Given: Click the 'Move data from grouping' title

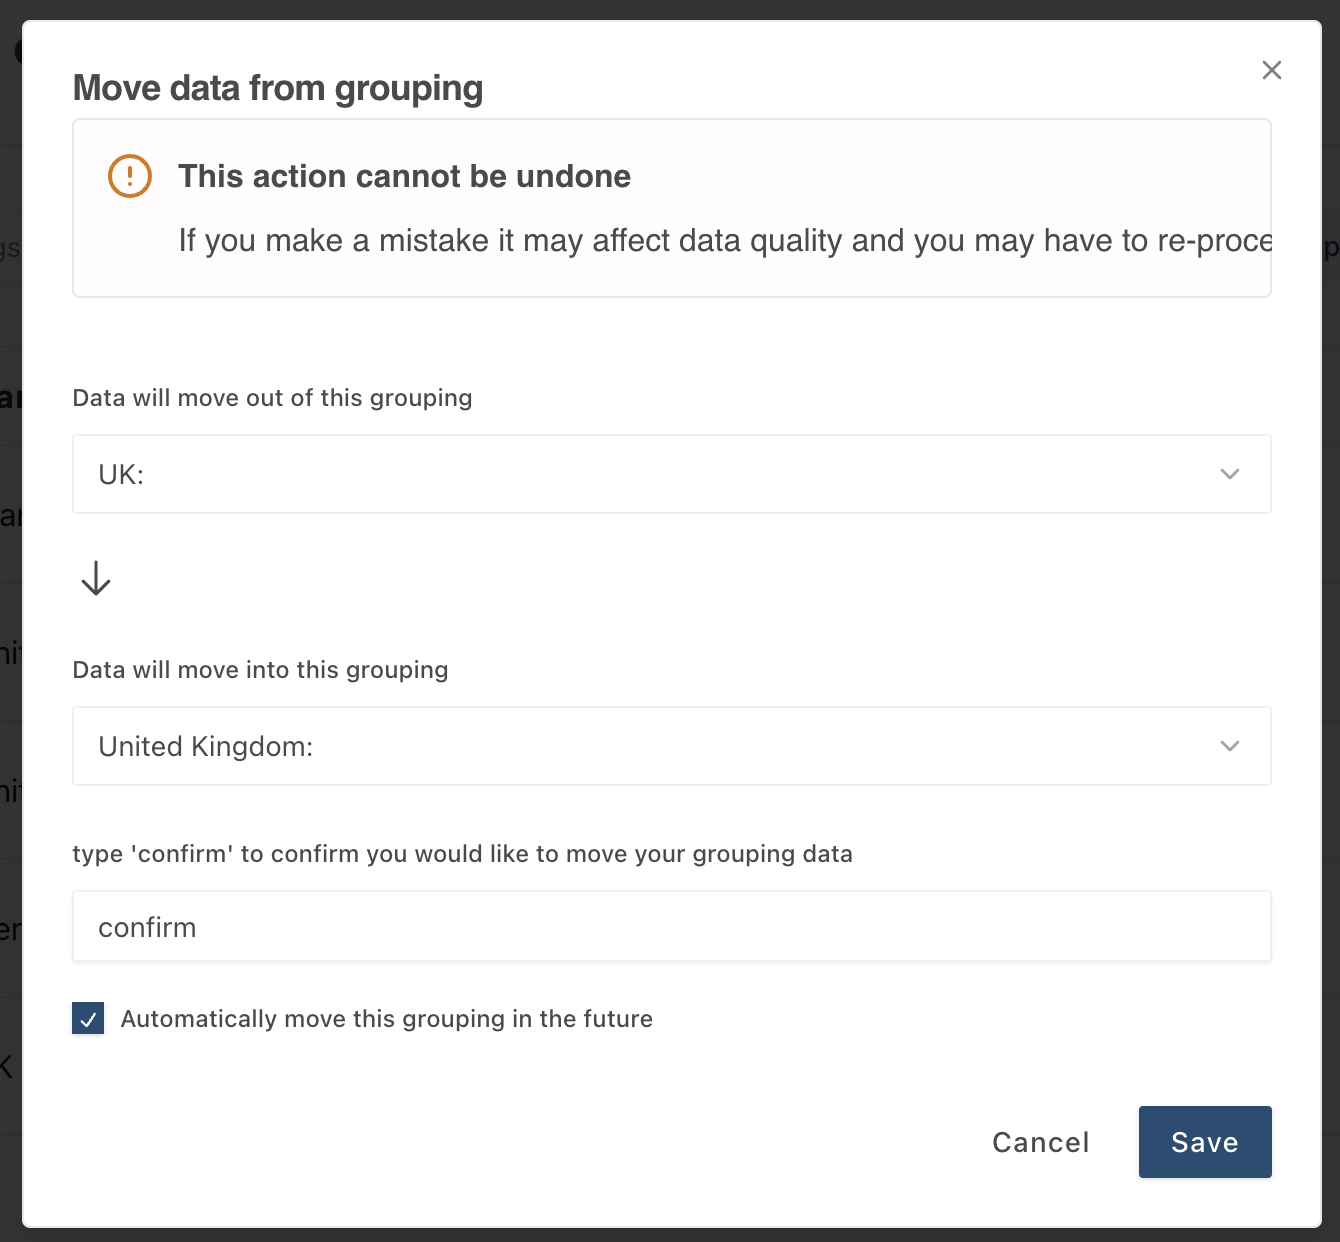Looking at the screenshot, I should coord(278,88).
